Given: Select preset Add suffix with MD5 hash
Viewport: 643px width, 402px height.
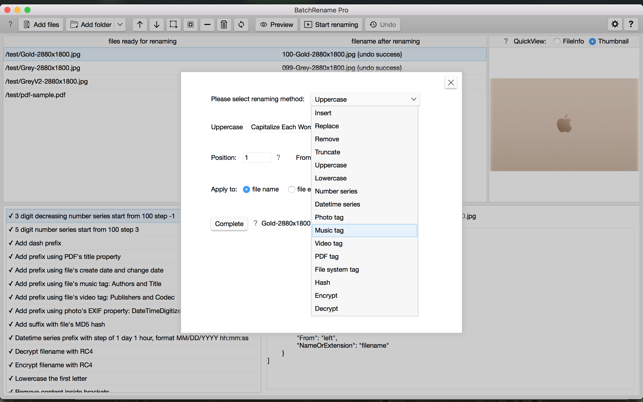Looking at the screenshot, I should click(93, 324).
